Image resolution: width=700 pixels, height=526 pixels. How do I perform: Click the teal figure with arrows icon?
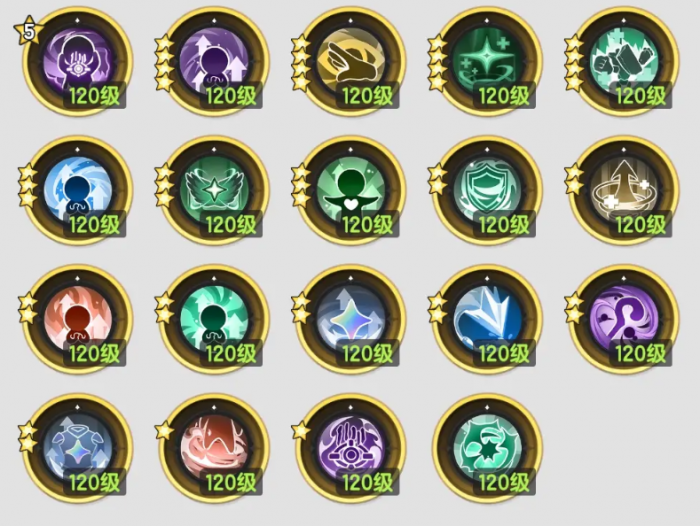tap(215, 319)
